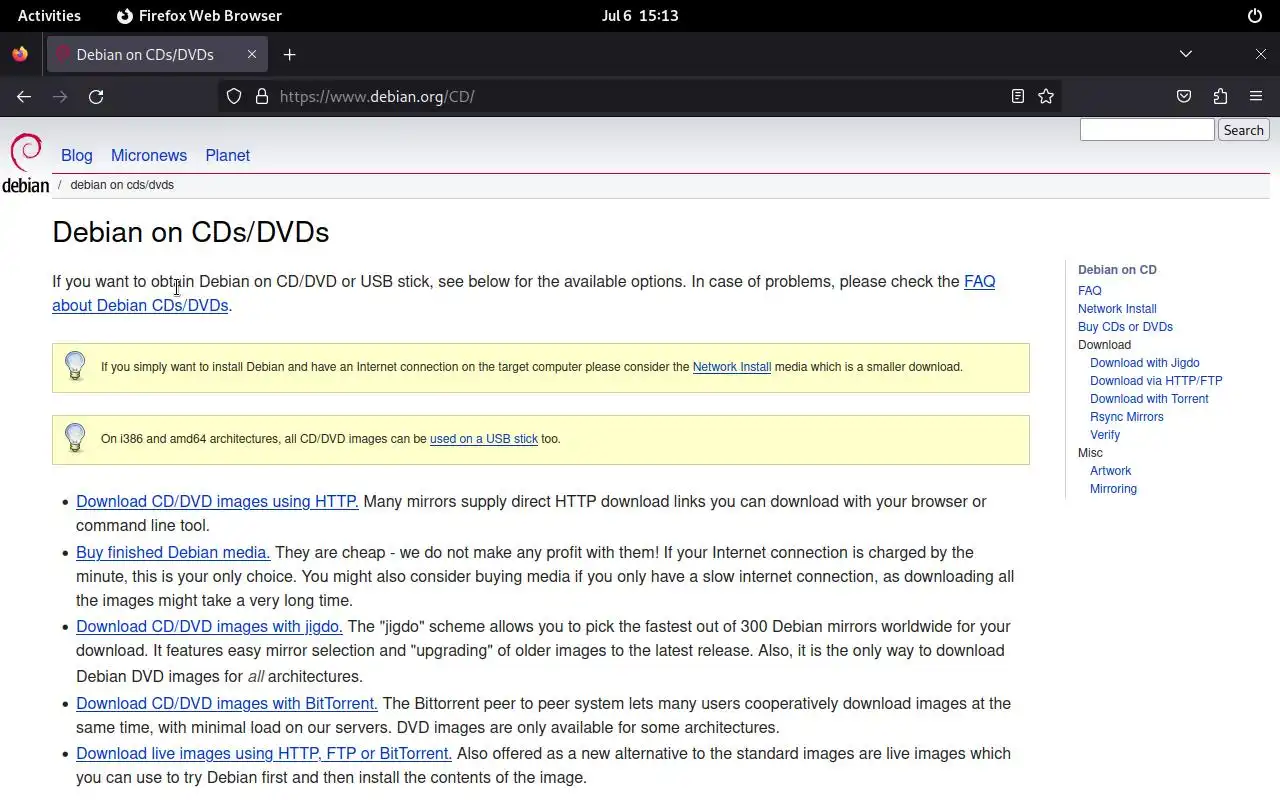Open the Planet navigation link

[228, 155]
